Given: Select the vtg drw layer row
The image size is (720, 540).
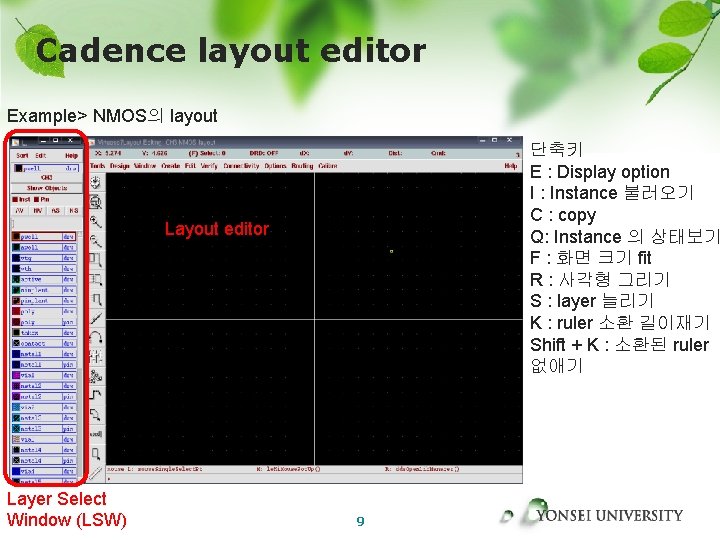Looking at the screenshot, I should point(44,258).
